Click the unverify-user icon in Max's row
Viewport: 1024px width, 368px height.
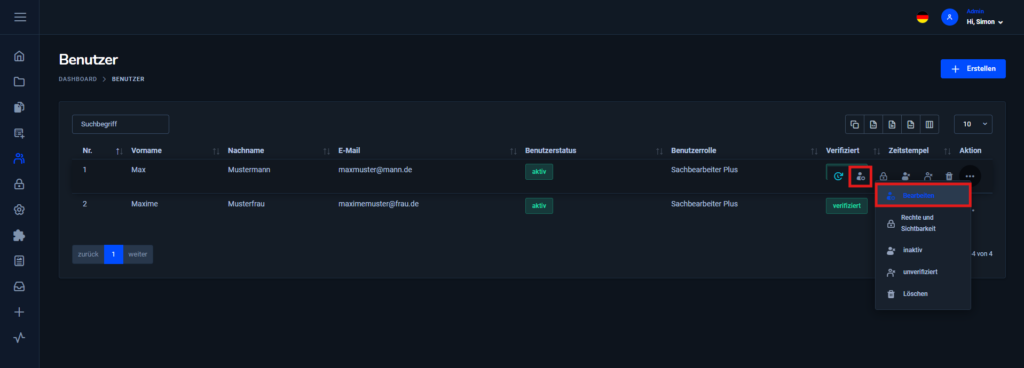[927, 176]
